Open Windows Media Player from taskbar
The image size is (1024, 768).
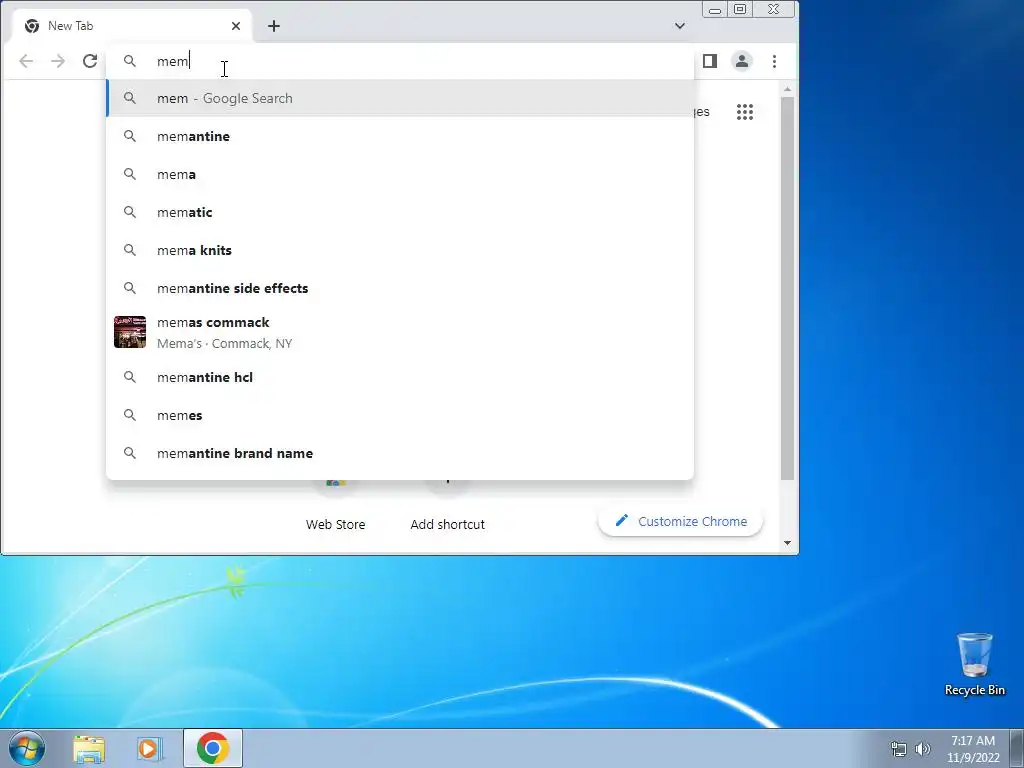[x=149, y=748]
